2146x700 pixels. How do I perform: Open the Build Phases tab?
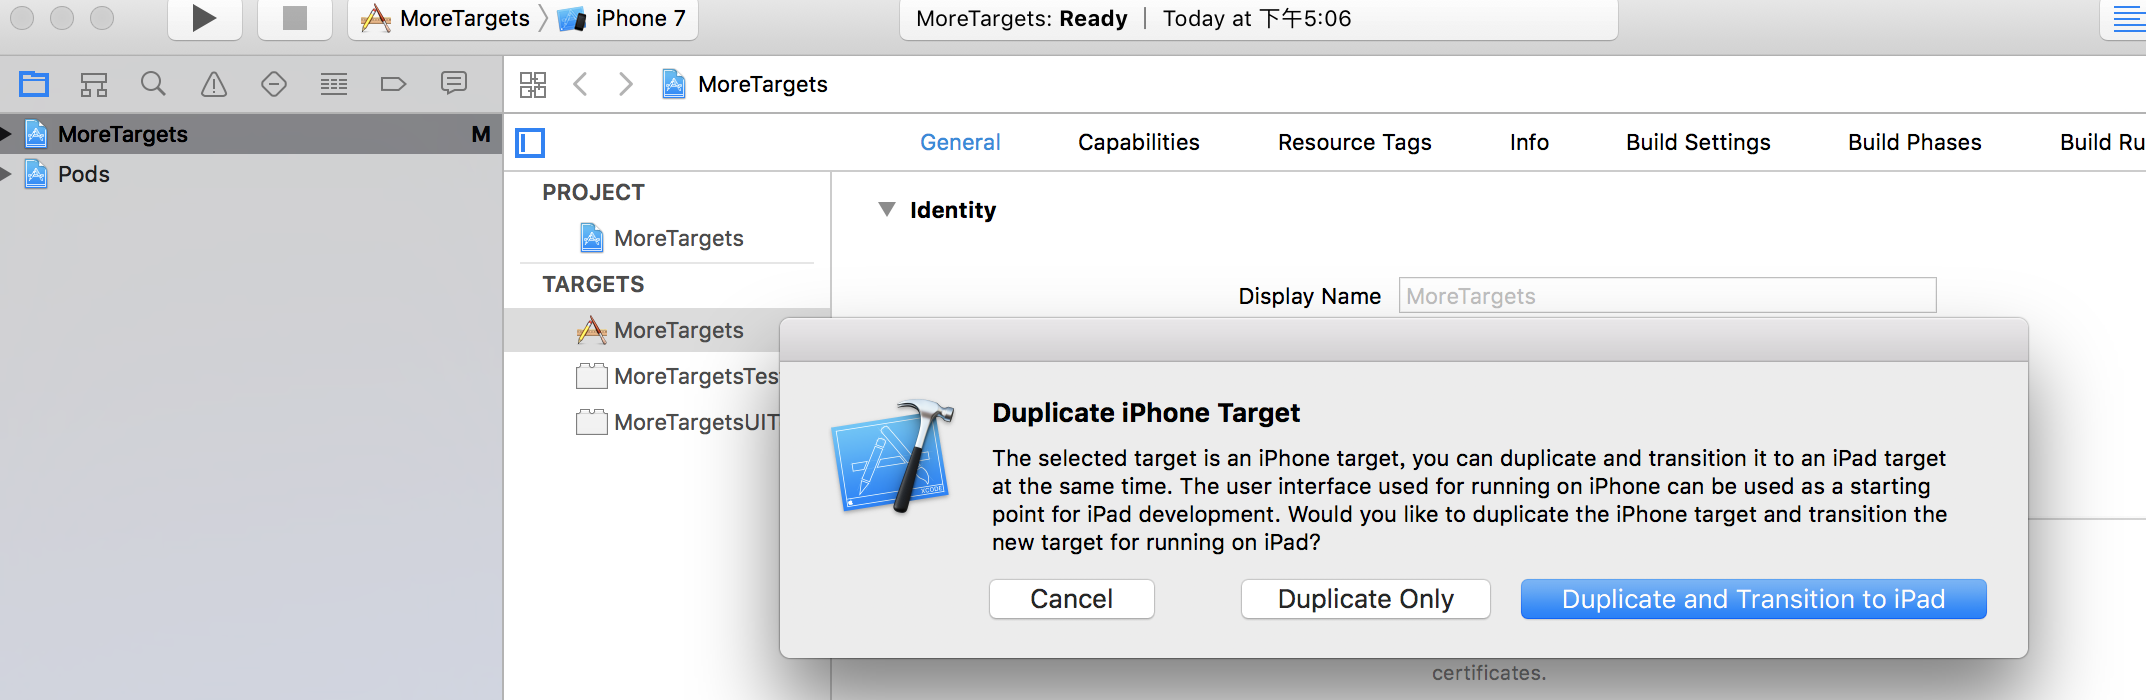(1914, 142)
